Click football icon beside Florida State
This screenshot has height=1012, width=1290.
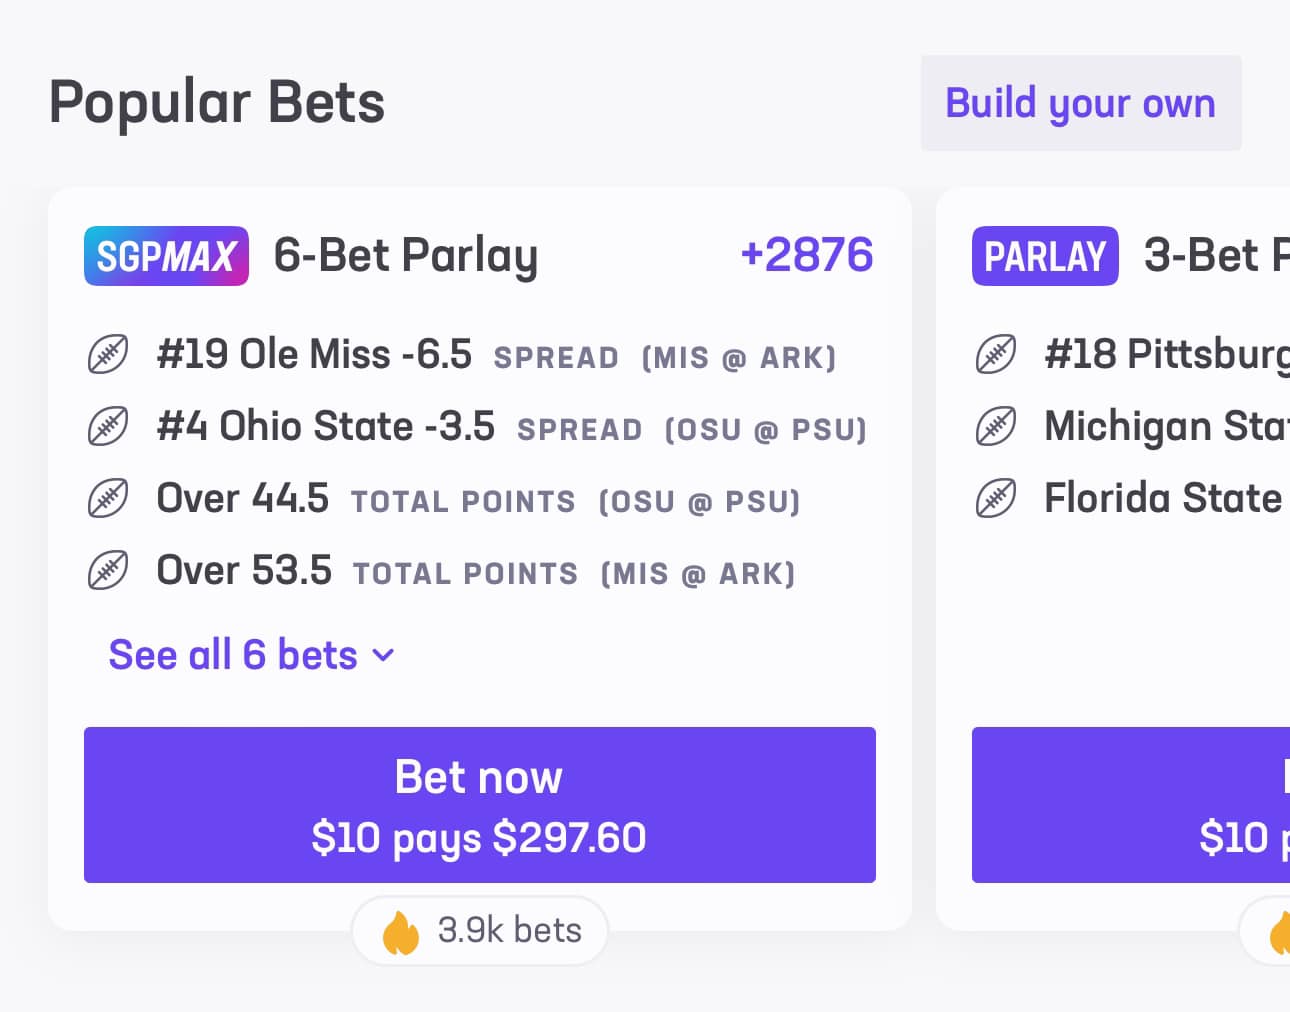pos(996,499)
